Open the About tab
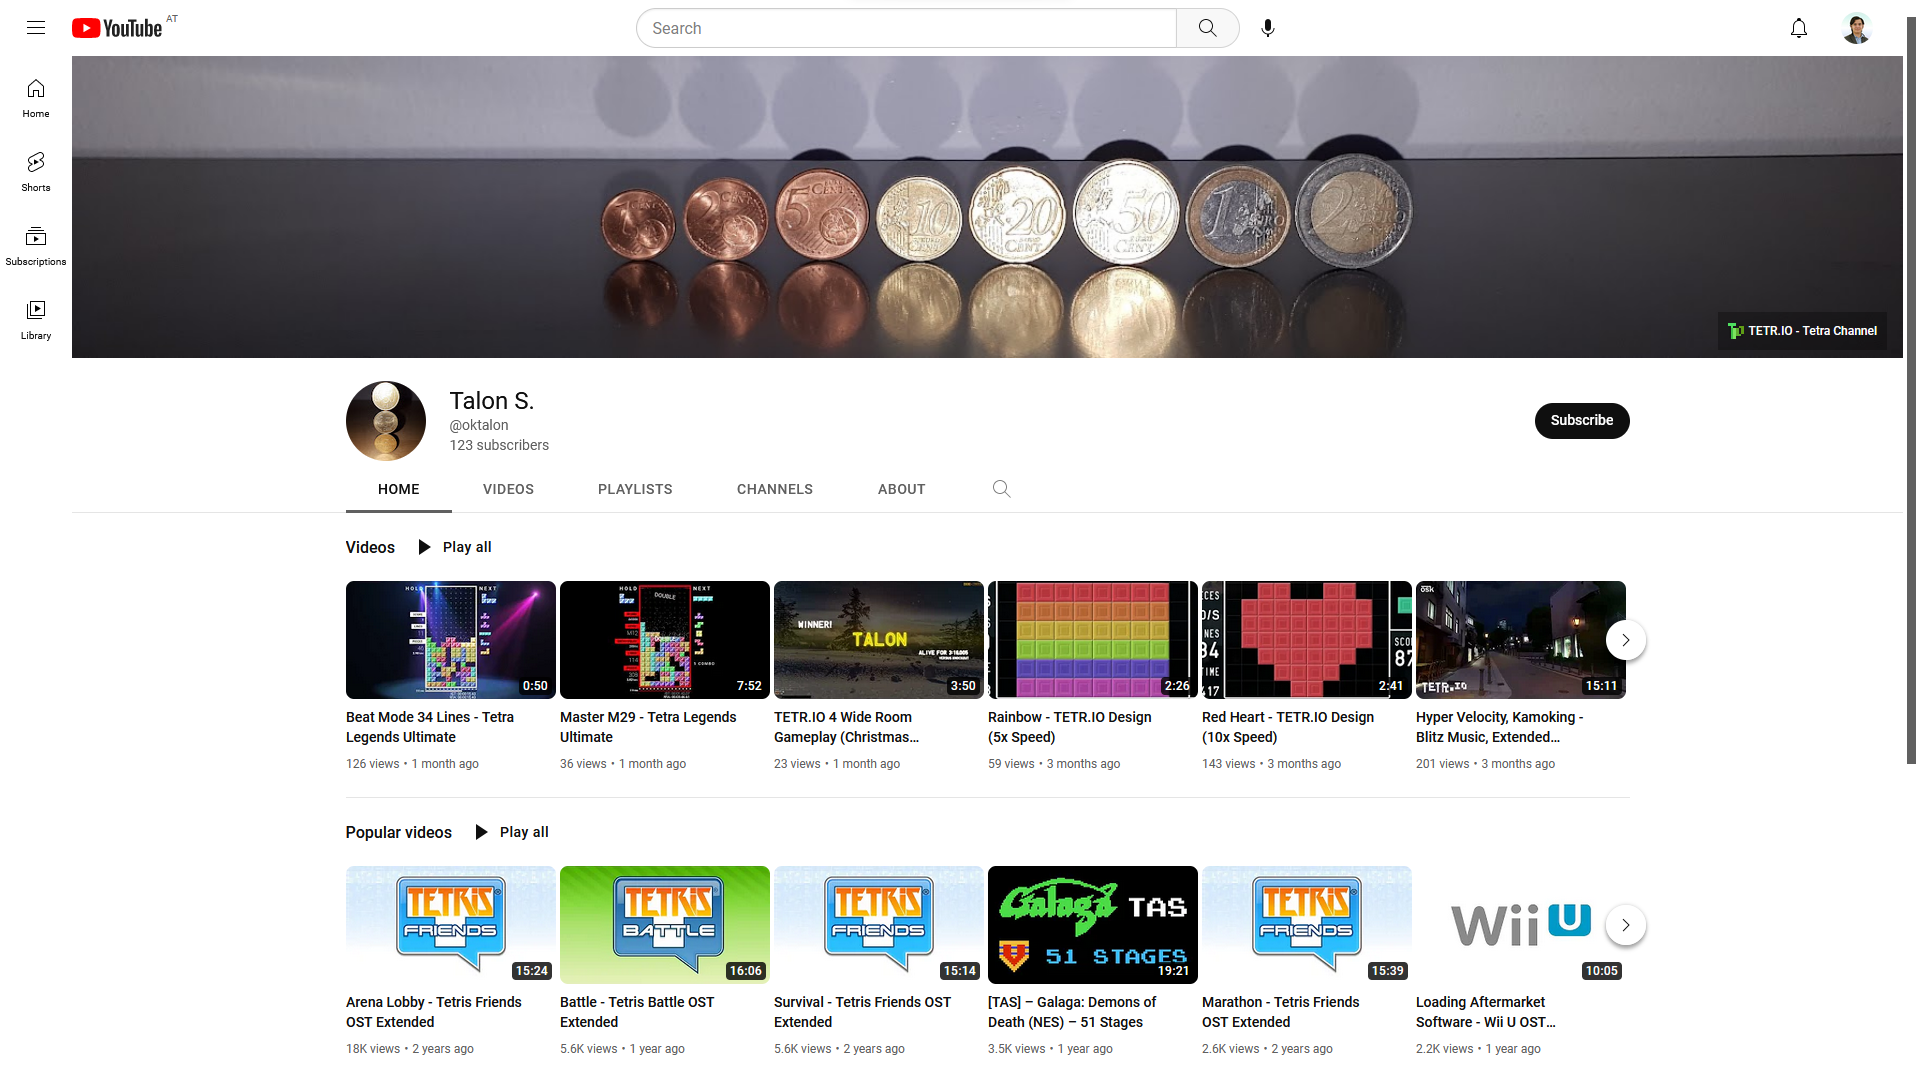This screenshot has height=1080, width=1920. tap(902, 489)
